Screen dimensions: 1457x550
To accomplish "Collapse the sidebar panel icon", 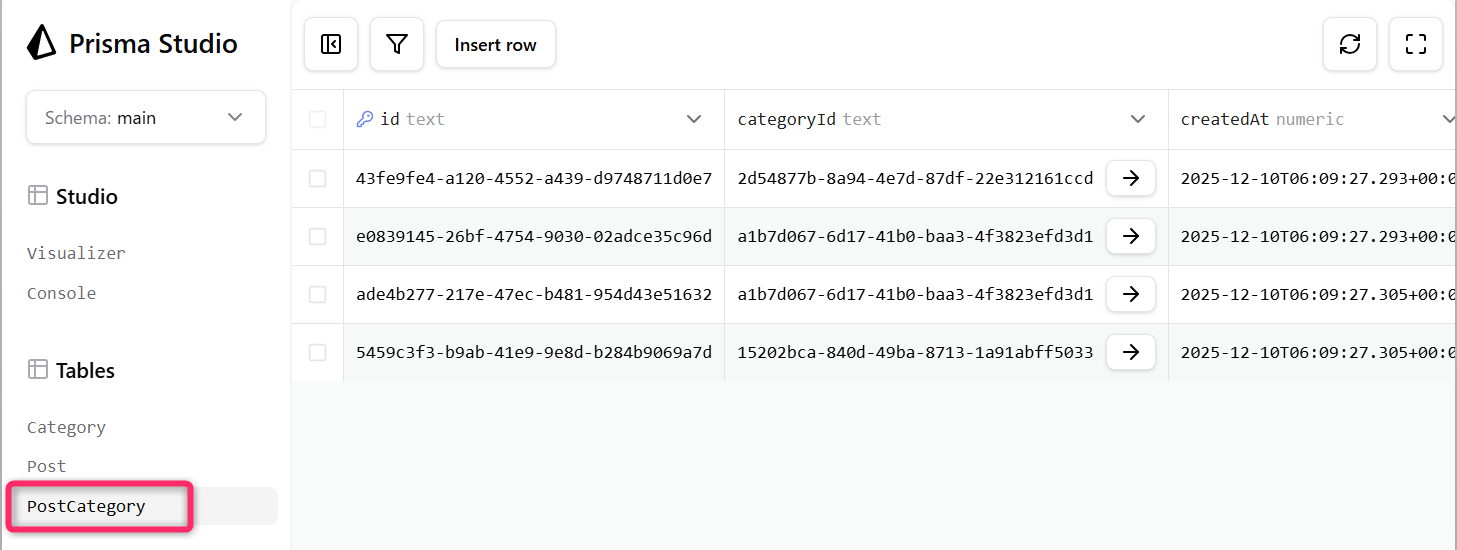I will (331, 45).
